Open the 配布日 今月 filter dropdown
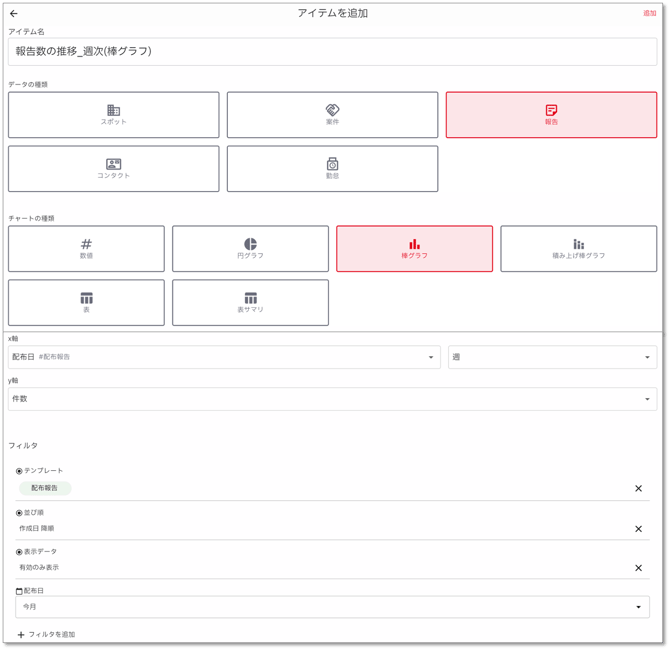Screen dimensions: 670x650 point(332,607)
